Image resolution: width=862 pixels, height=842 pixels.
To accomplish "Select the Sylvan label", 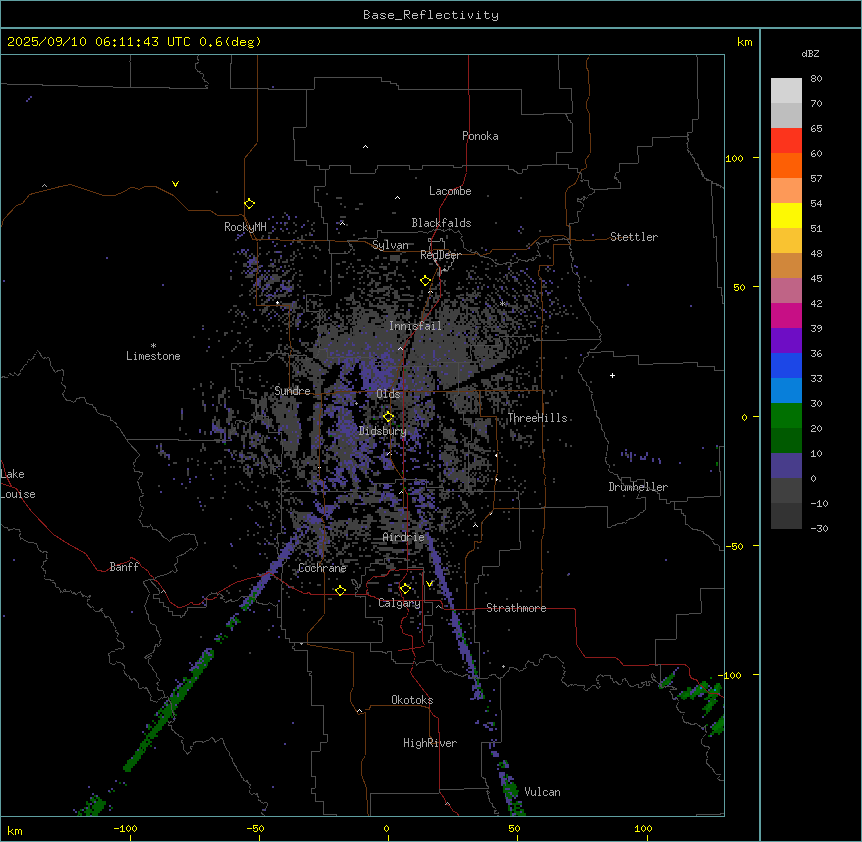I will click(x=390, y=245).
